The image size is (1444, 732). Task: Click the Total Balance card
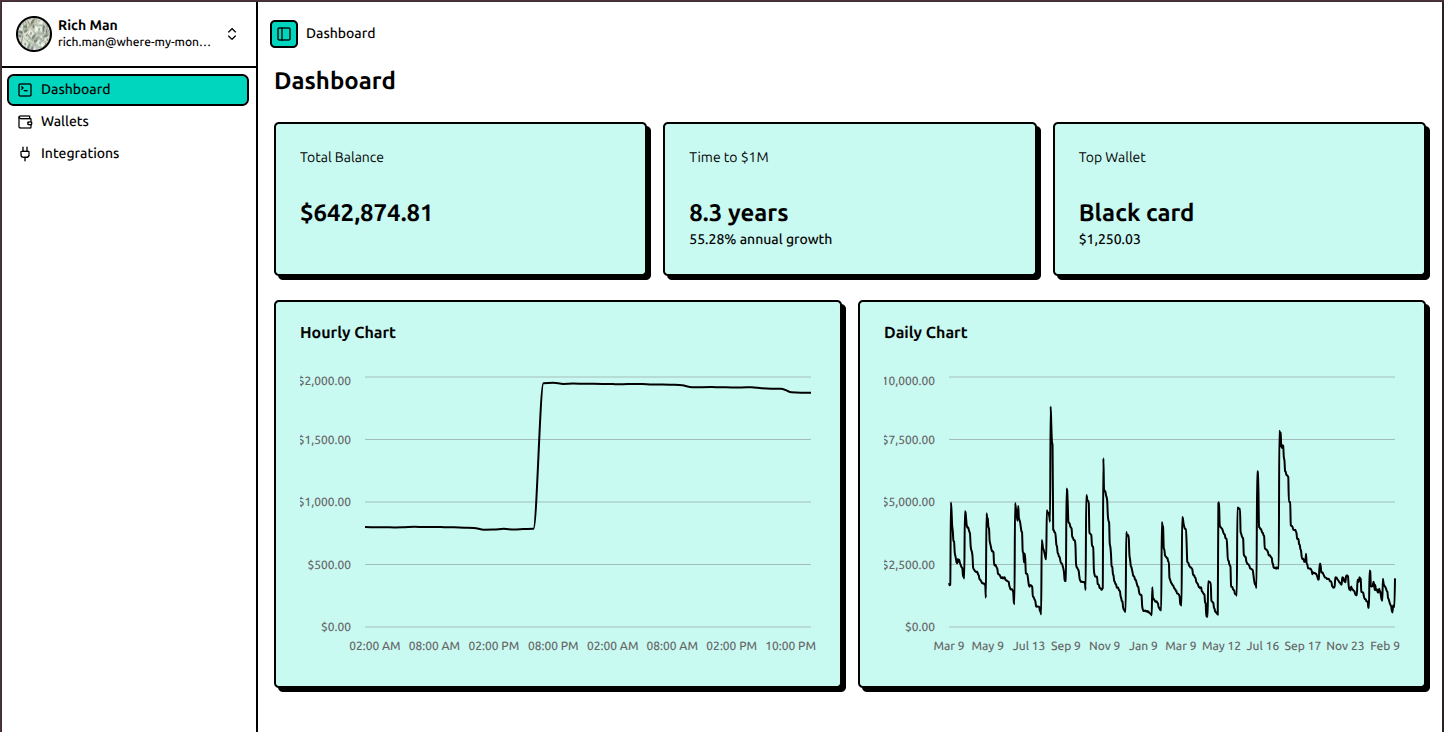pos(460,198)
